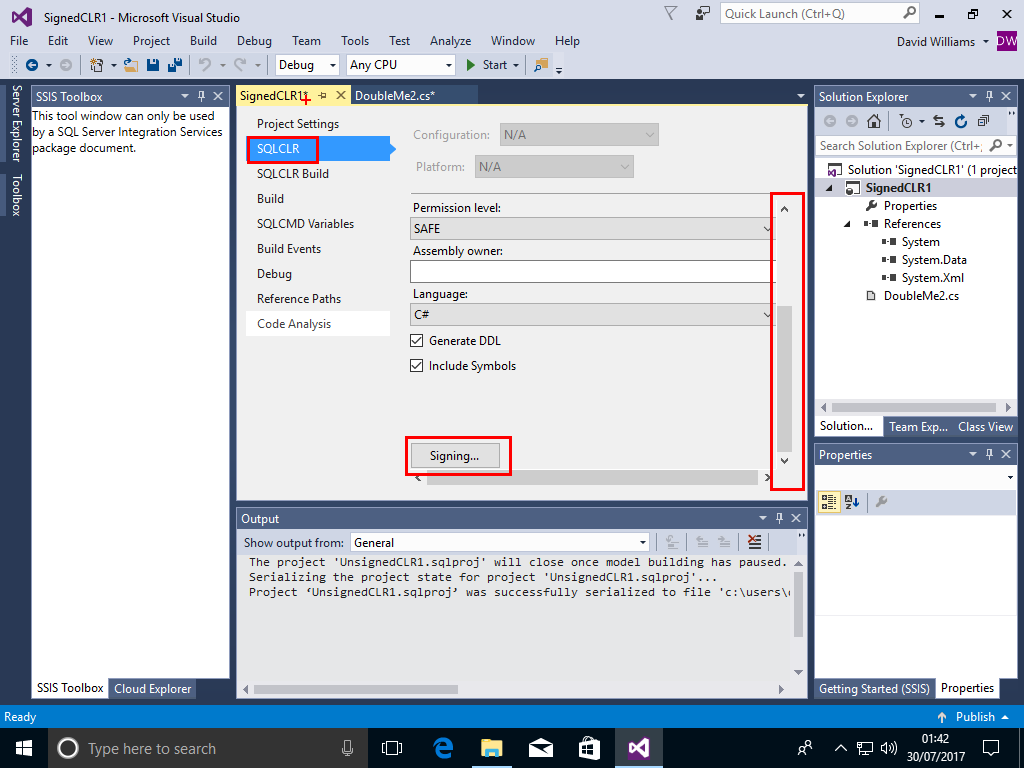Clear all text in Output window
This screenshot has width=1024, height=768.
754,542
